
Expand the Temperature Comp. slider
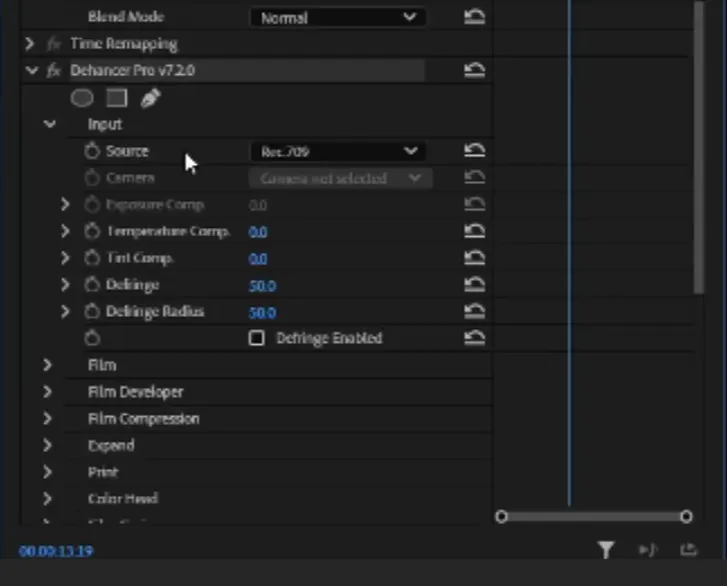pyautogui.click(x=65, y=231)
